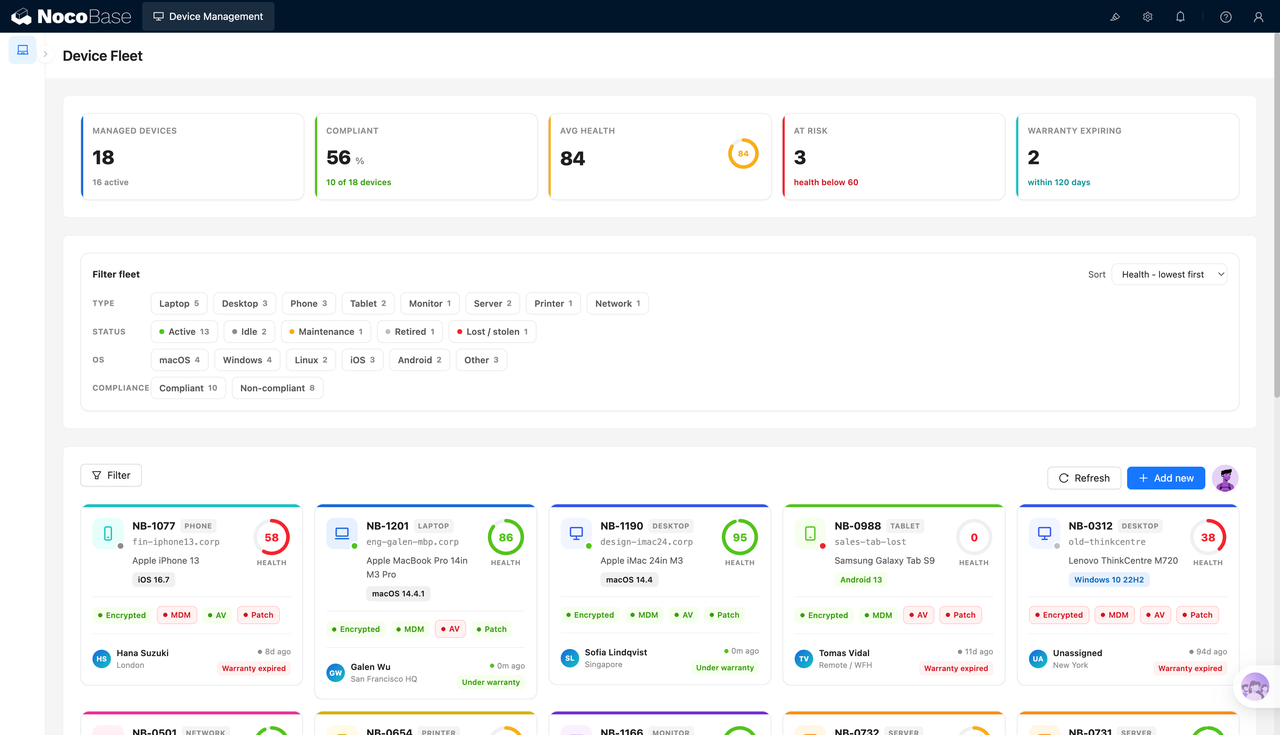This screenshot has width=1280, height=735.
Task: Open the At Risk stat card
Action: (894, 156)
